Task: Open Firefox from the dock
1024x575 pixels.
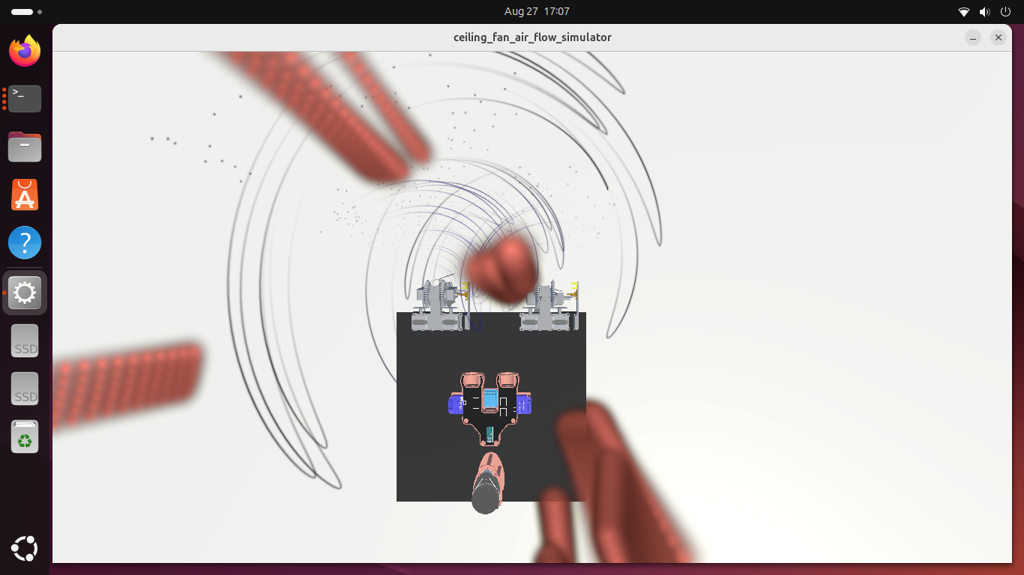Action: [25, 51]
